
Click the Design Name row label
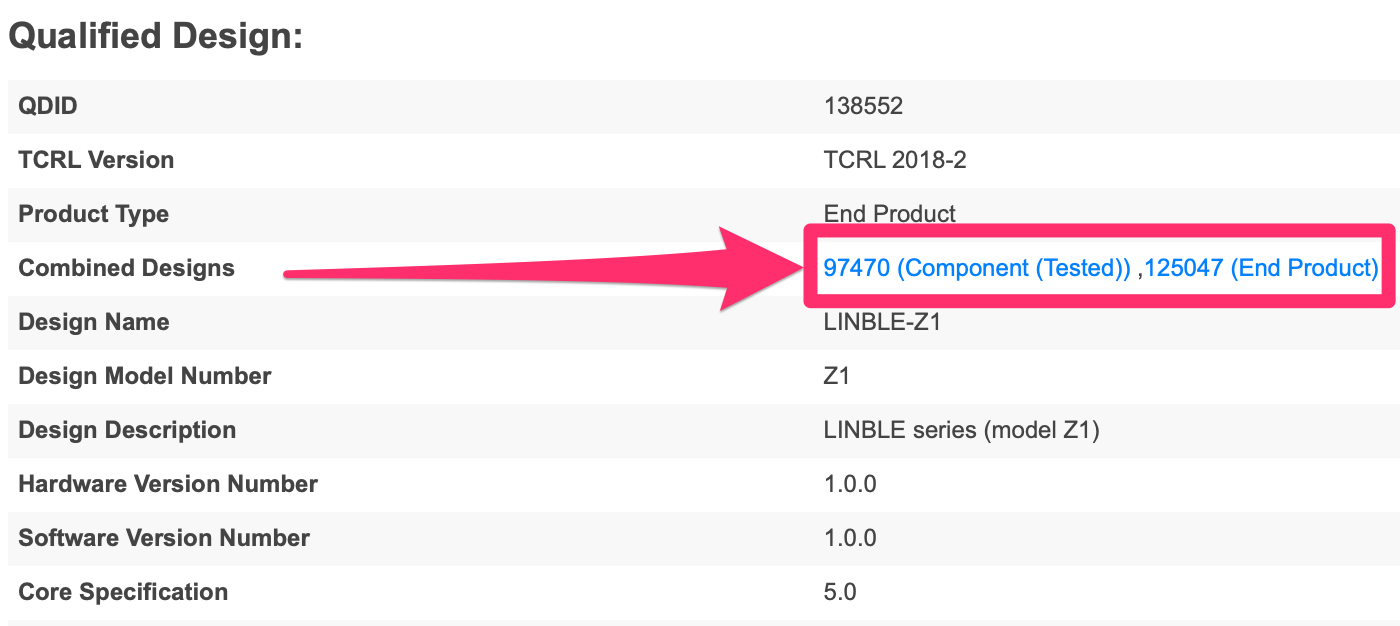tap(94, 322)
